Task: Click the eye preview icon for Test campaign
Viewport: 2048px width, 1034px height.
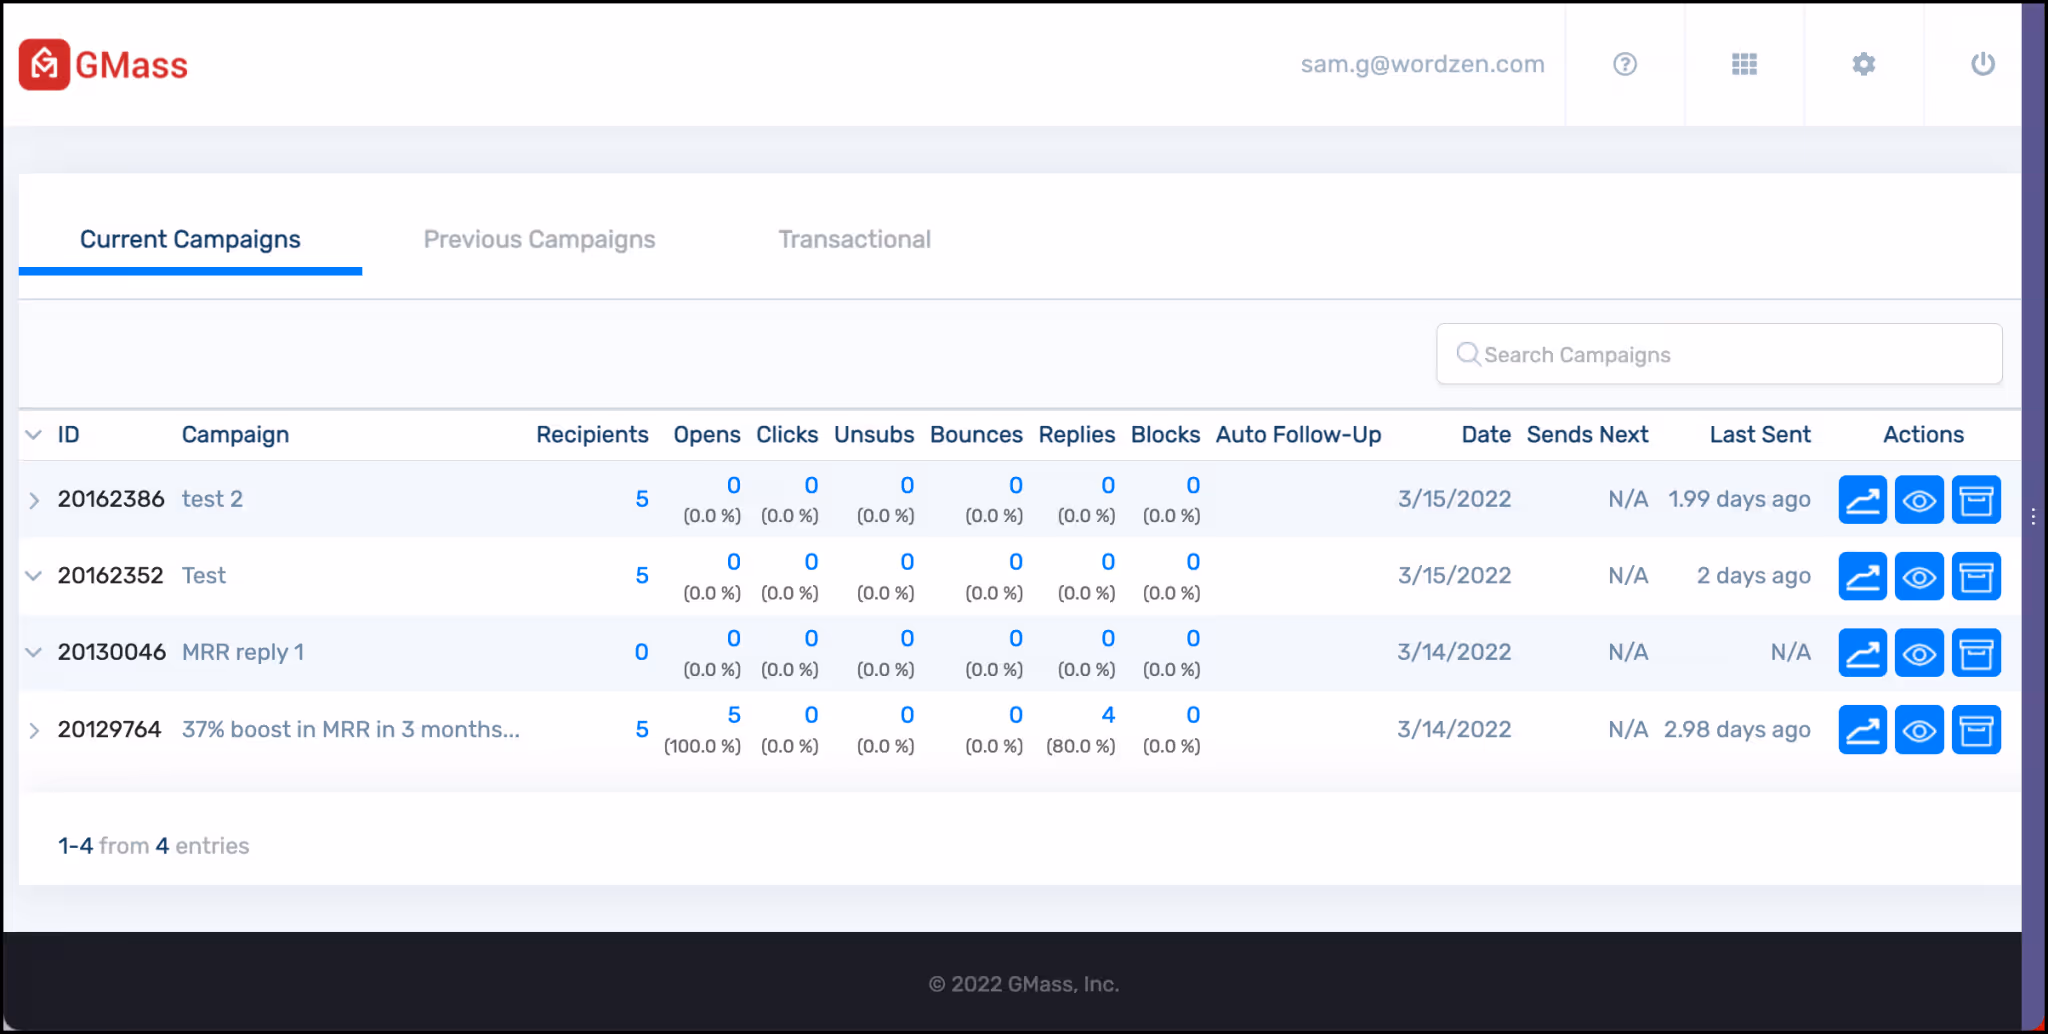Action: tap(1918, 575)
